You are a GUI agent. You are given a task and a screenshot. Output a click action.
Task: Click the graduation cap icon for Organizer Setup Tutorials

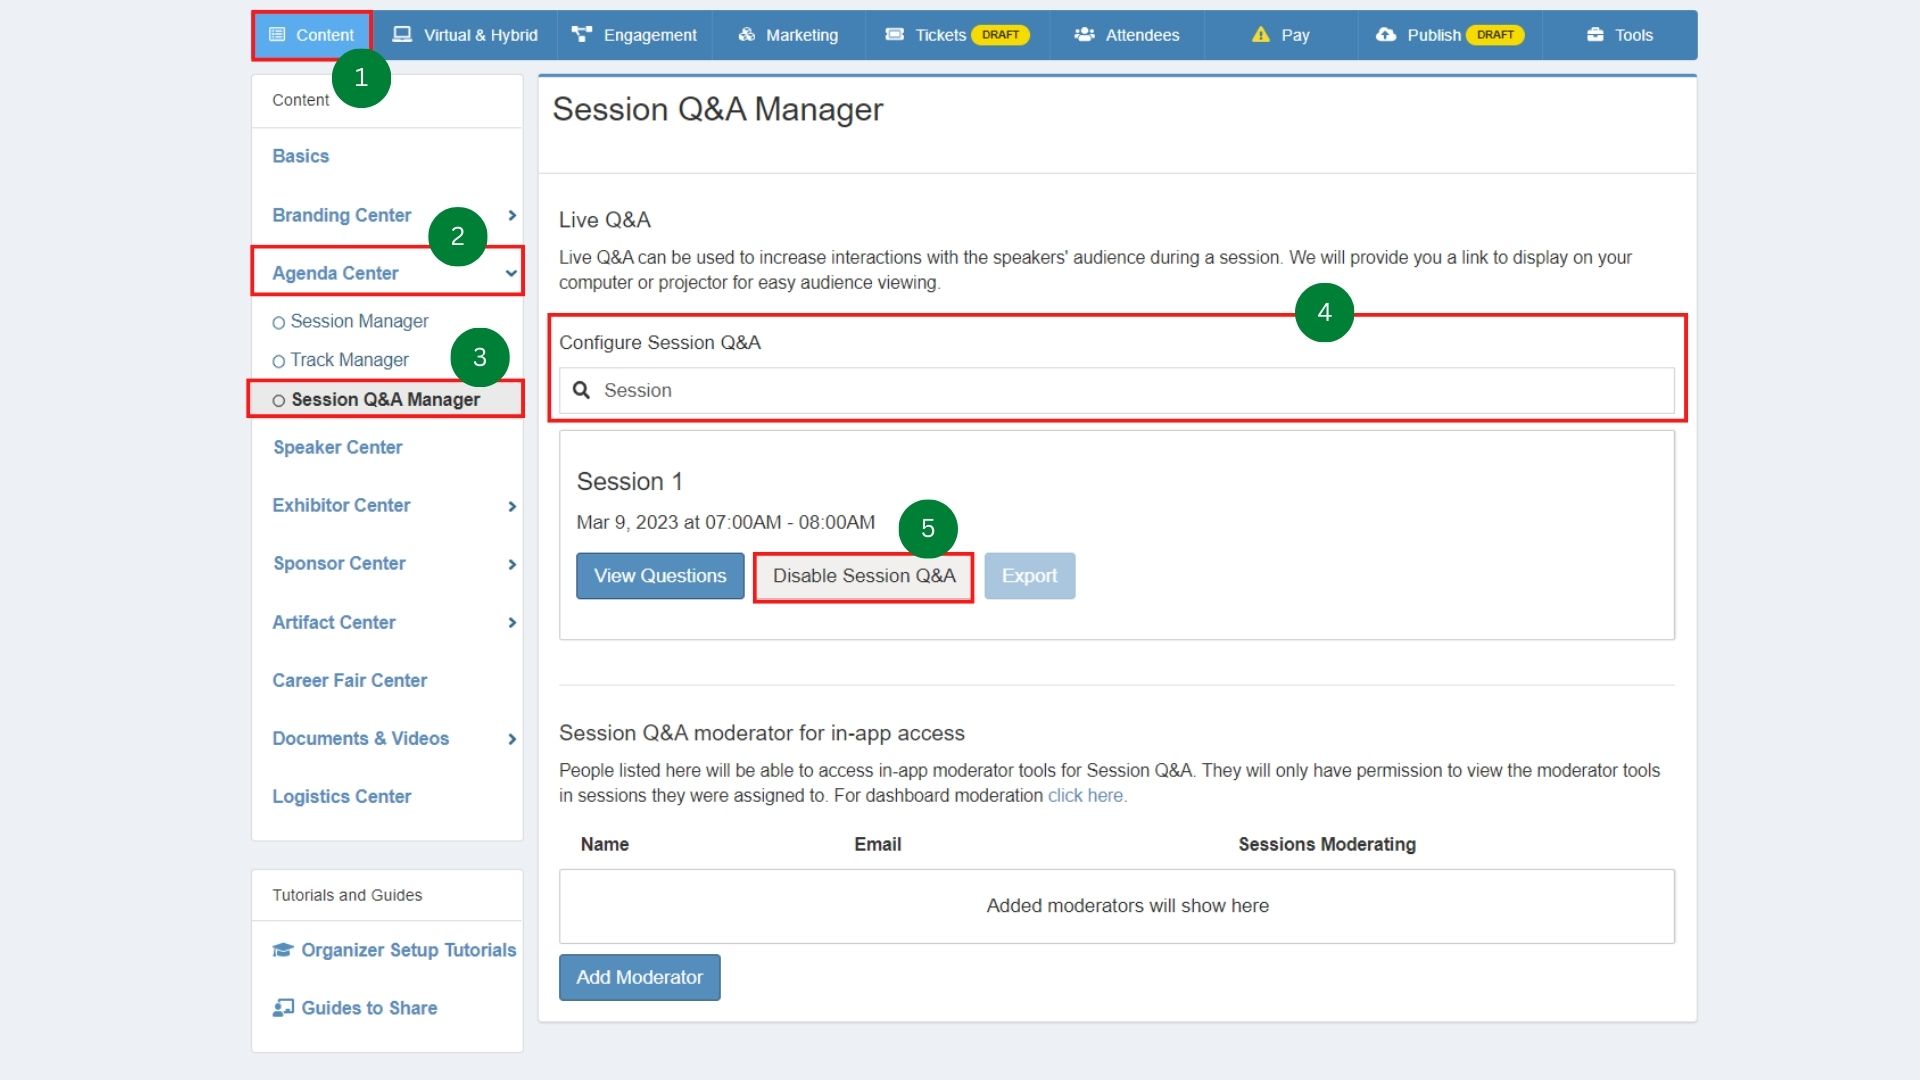coord(281,949)
